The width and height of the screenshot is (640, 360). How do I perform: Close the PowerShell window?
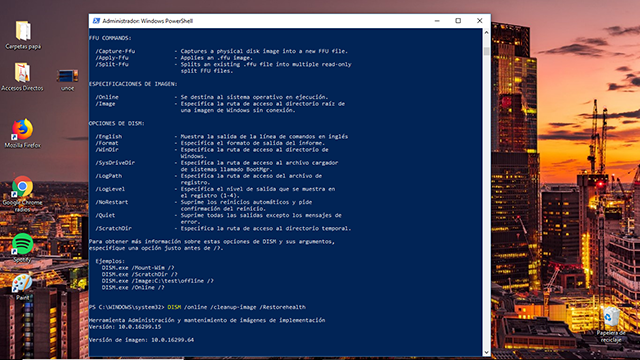pyautogui.click(x=480, y=21)
